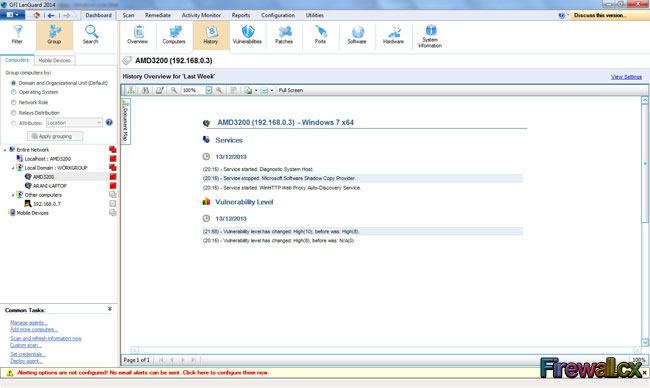Screen dimensions: 650x388
Task: Open the Scan menu tab
Action: pyautogui.click(x=129, y=15)
